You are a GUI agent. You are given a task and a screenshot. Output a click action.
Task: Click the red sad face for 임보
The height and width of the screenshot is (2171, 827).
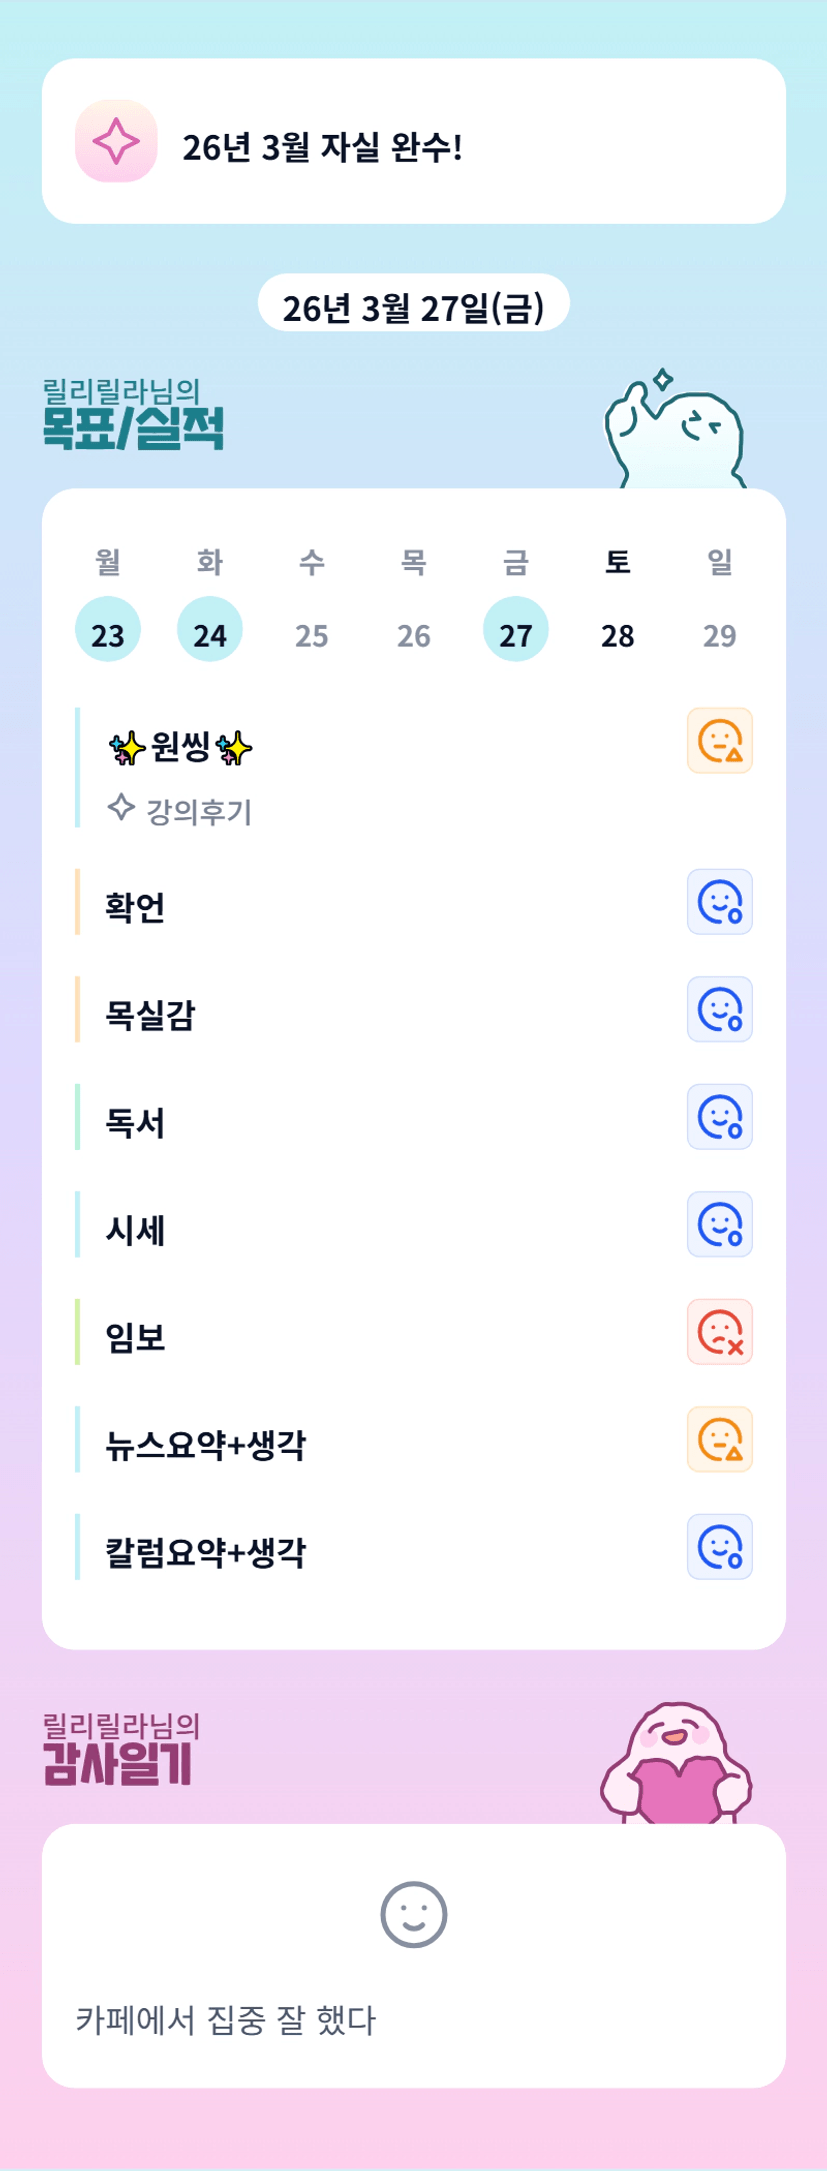tap(719, 1332)
